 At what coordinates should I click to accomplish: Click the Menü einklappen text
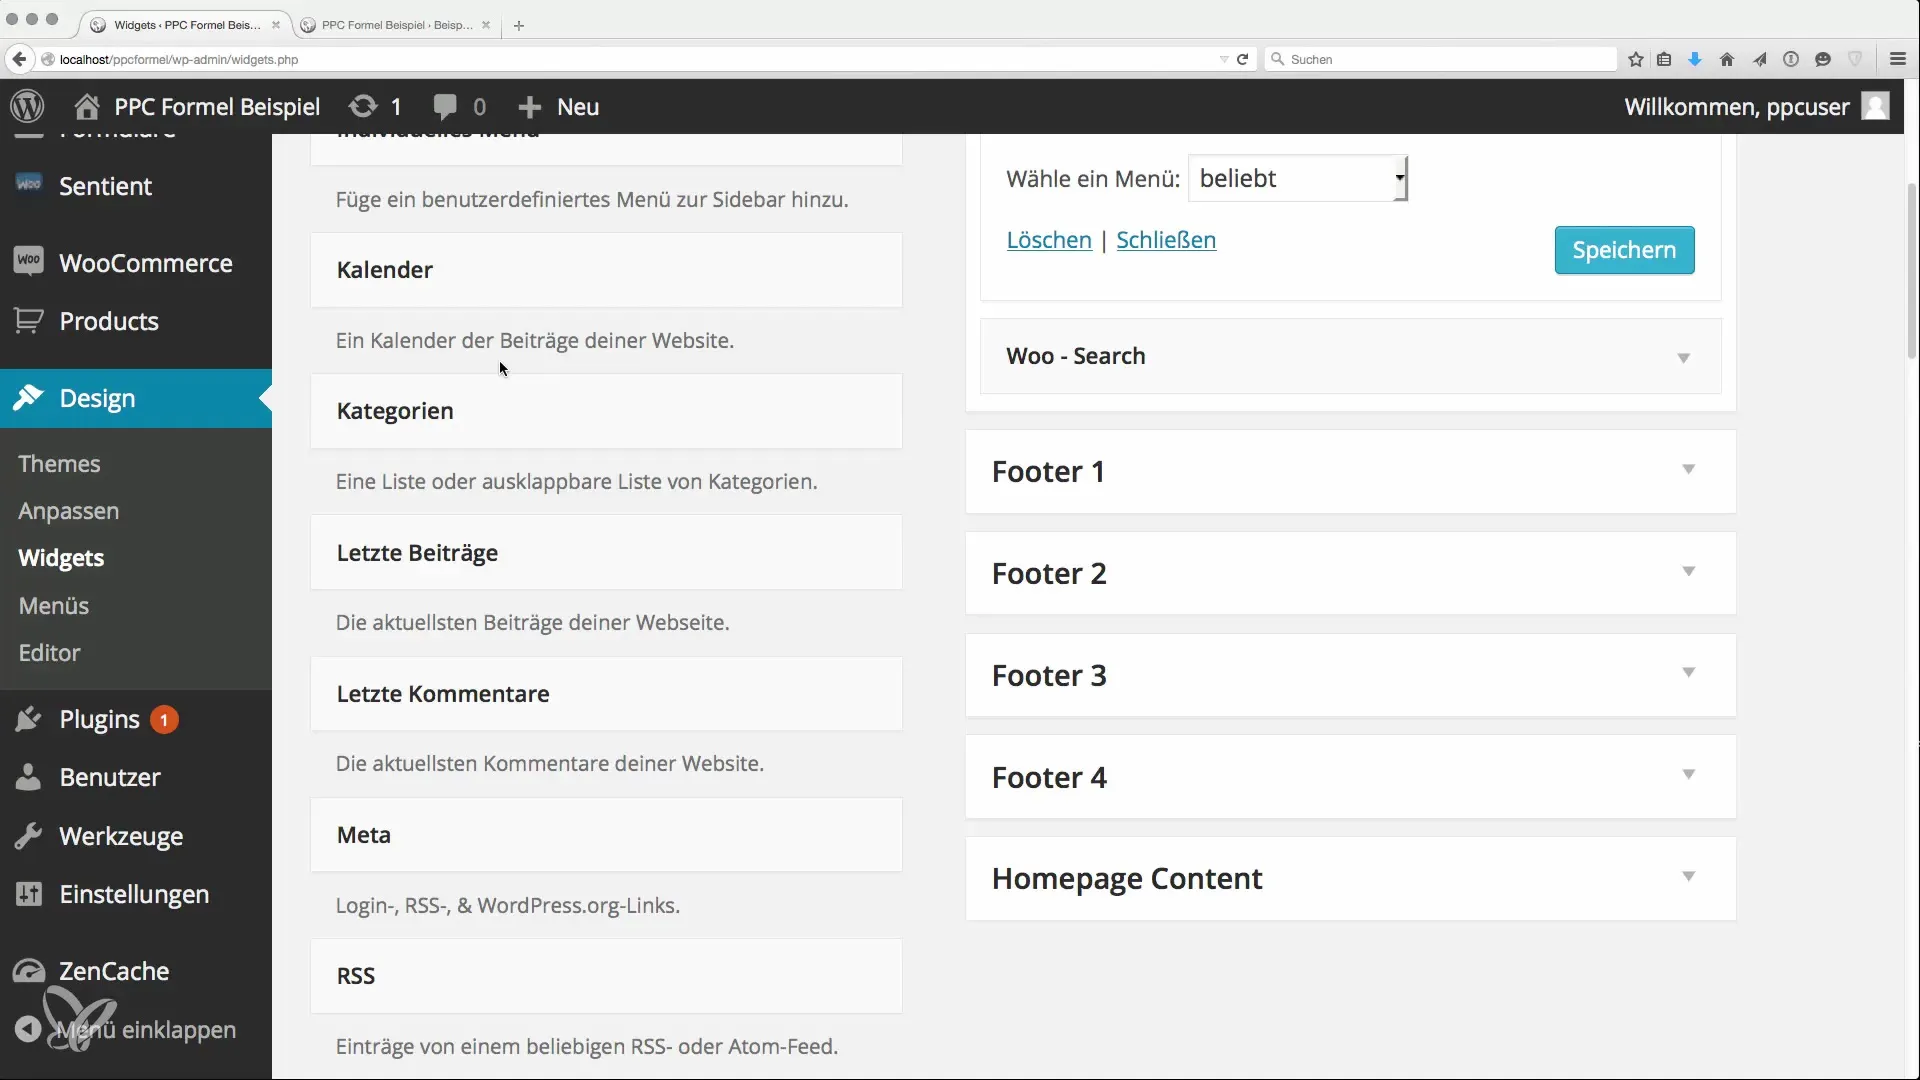click(x=146, y=1029)
